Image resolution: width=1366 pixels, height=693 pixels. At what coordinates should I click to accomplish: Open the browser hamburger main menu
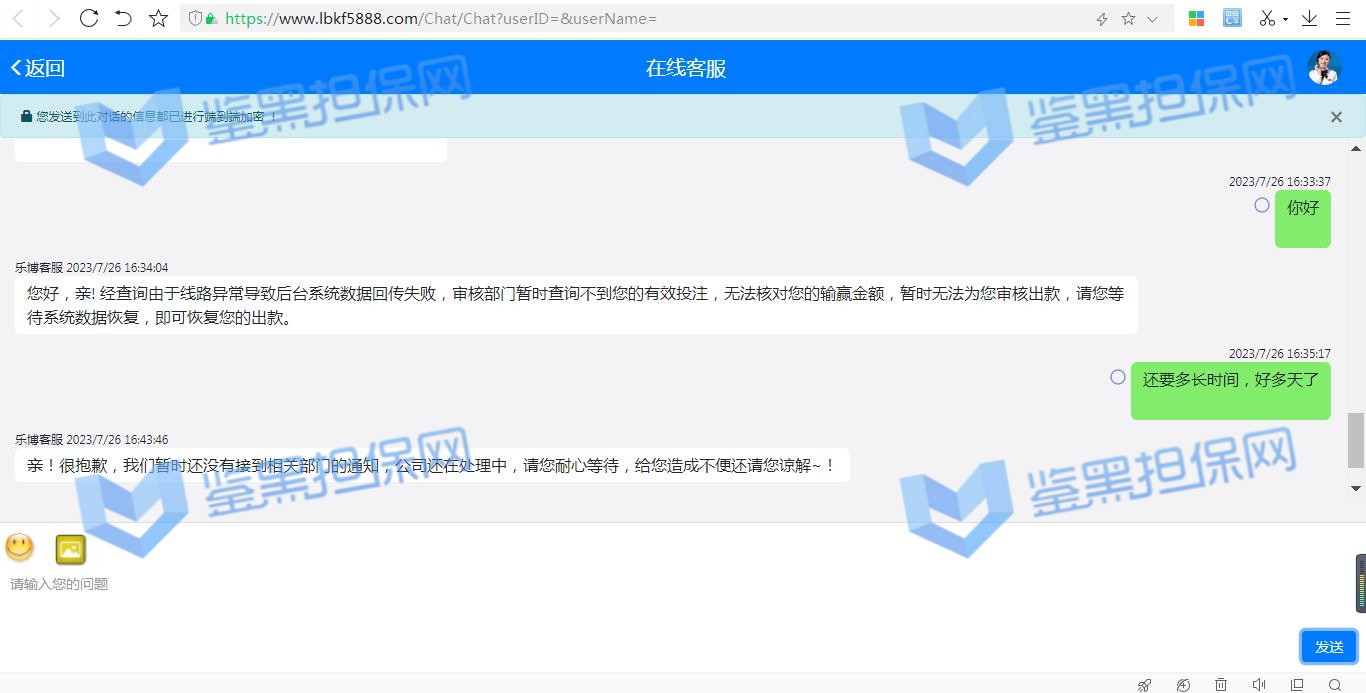[1342, 18]
